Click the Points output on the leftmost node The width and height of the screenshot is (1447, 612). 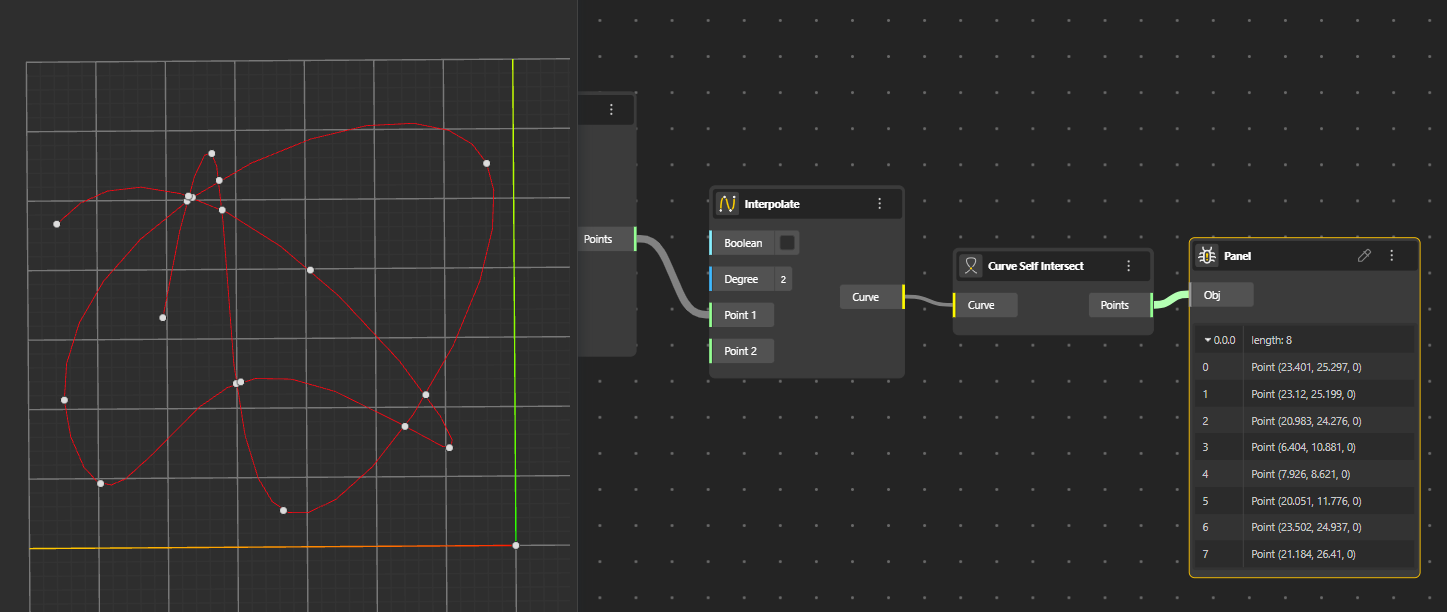(x=598, y=239)
